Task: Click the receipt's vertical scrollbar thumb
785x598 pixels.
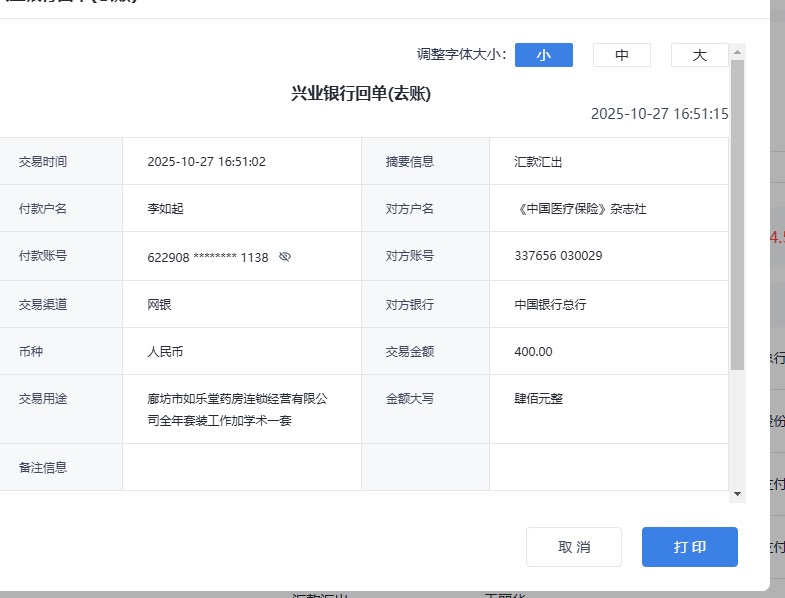Action: [738, 215]
